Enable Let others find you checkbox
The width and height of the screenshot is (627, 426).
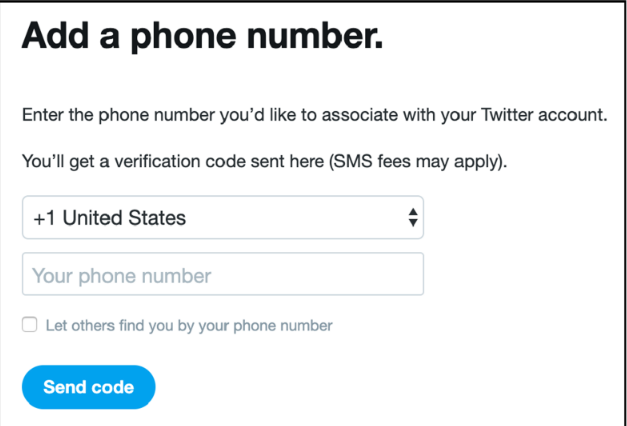30,324
